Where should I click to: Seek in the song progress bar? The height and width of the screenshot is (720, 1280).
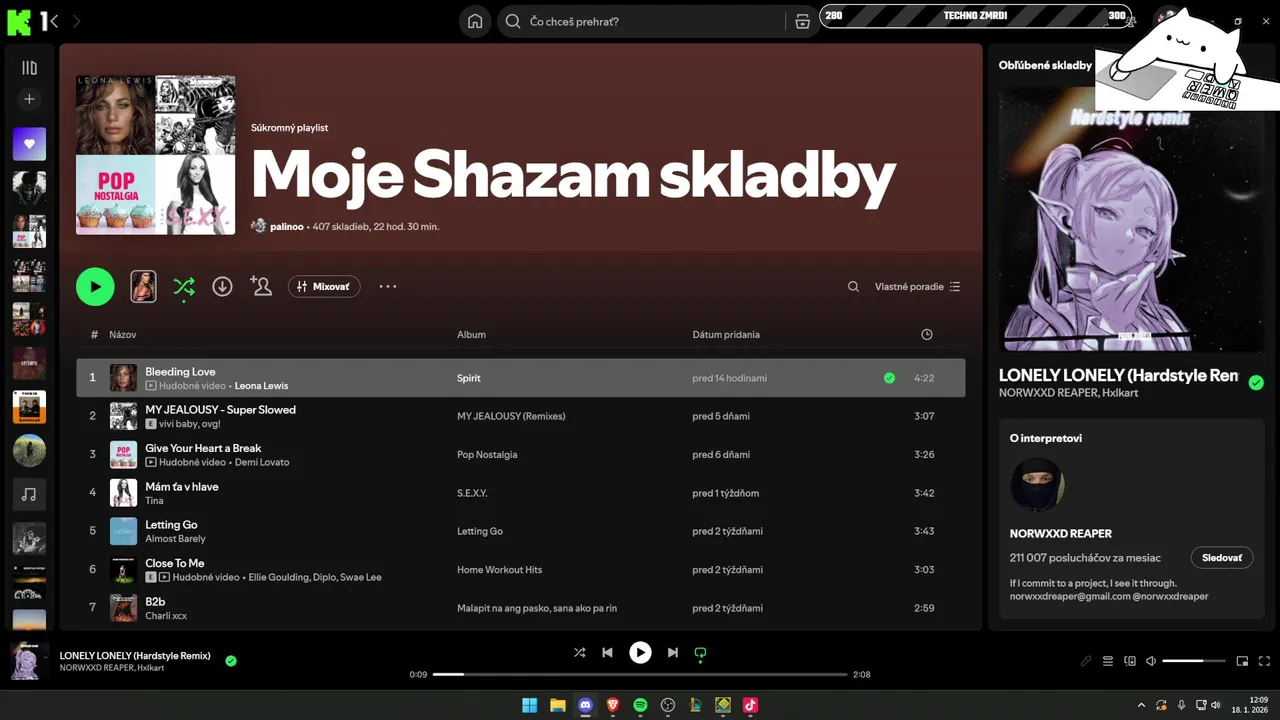pyautogui.click(x=640, y=675)
